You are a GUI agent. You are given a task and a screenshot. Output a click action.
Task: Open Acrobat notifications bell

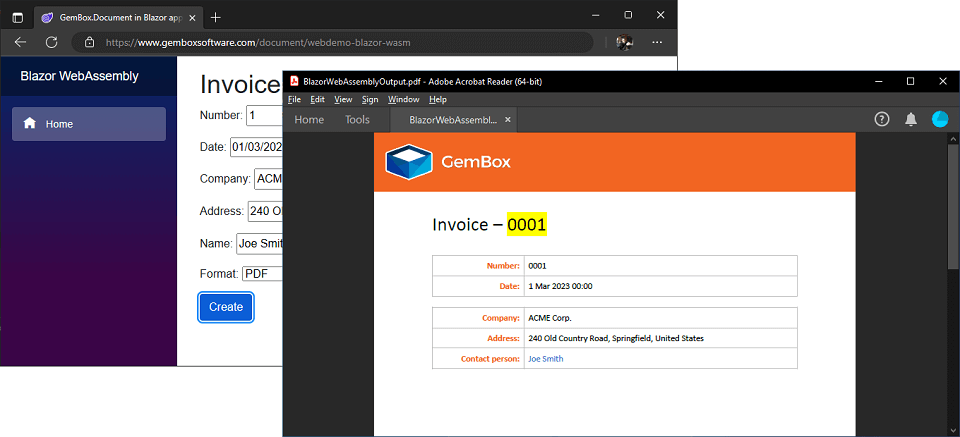(910, 119)
